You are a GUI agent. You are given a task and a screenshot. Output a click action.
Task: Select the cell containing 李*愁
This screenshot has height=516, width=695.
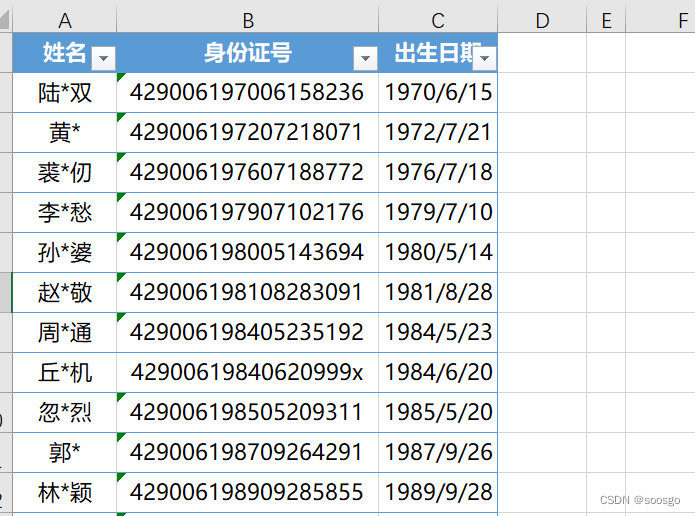(x=65, y=212)
